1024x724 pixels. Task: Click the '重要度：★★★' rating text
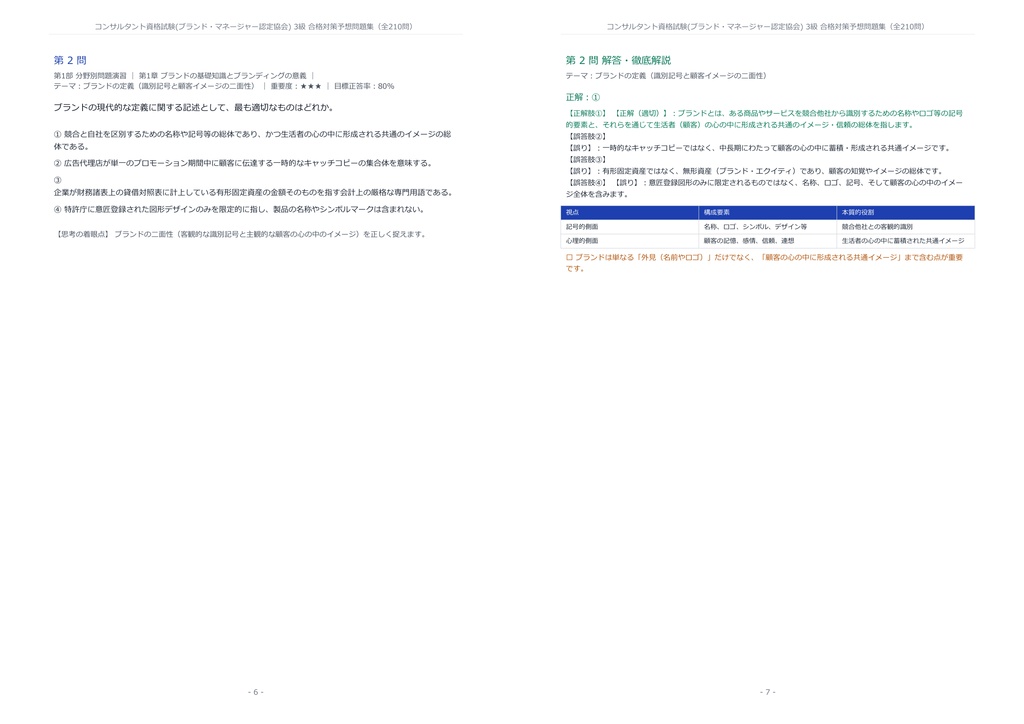296,86
